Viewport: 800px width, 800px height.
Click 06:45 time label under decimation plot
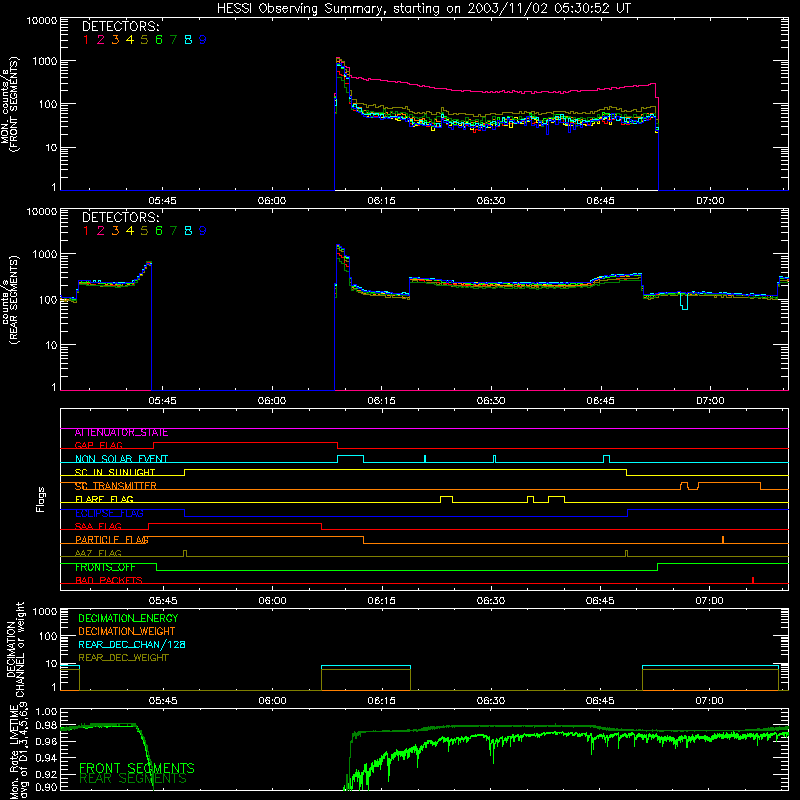click(x=601, y=701)
